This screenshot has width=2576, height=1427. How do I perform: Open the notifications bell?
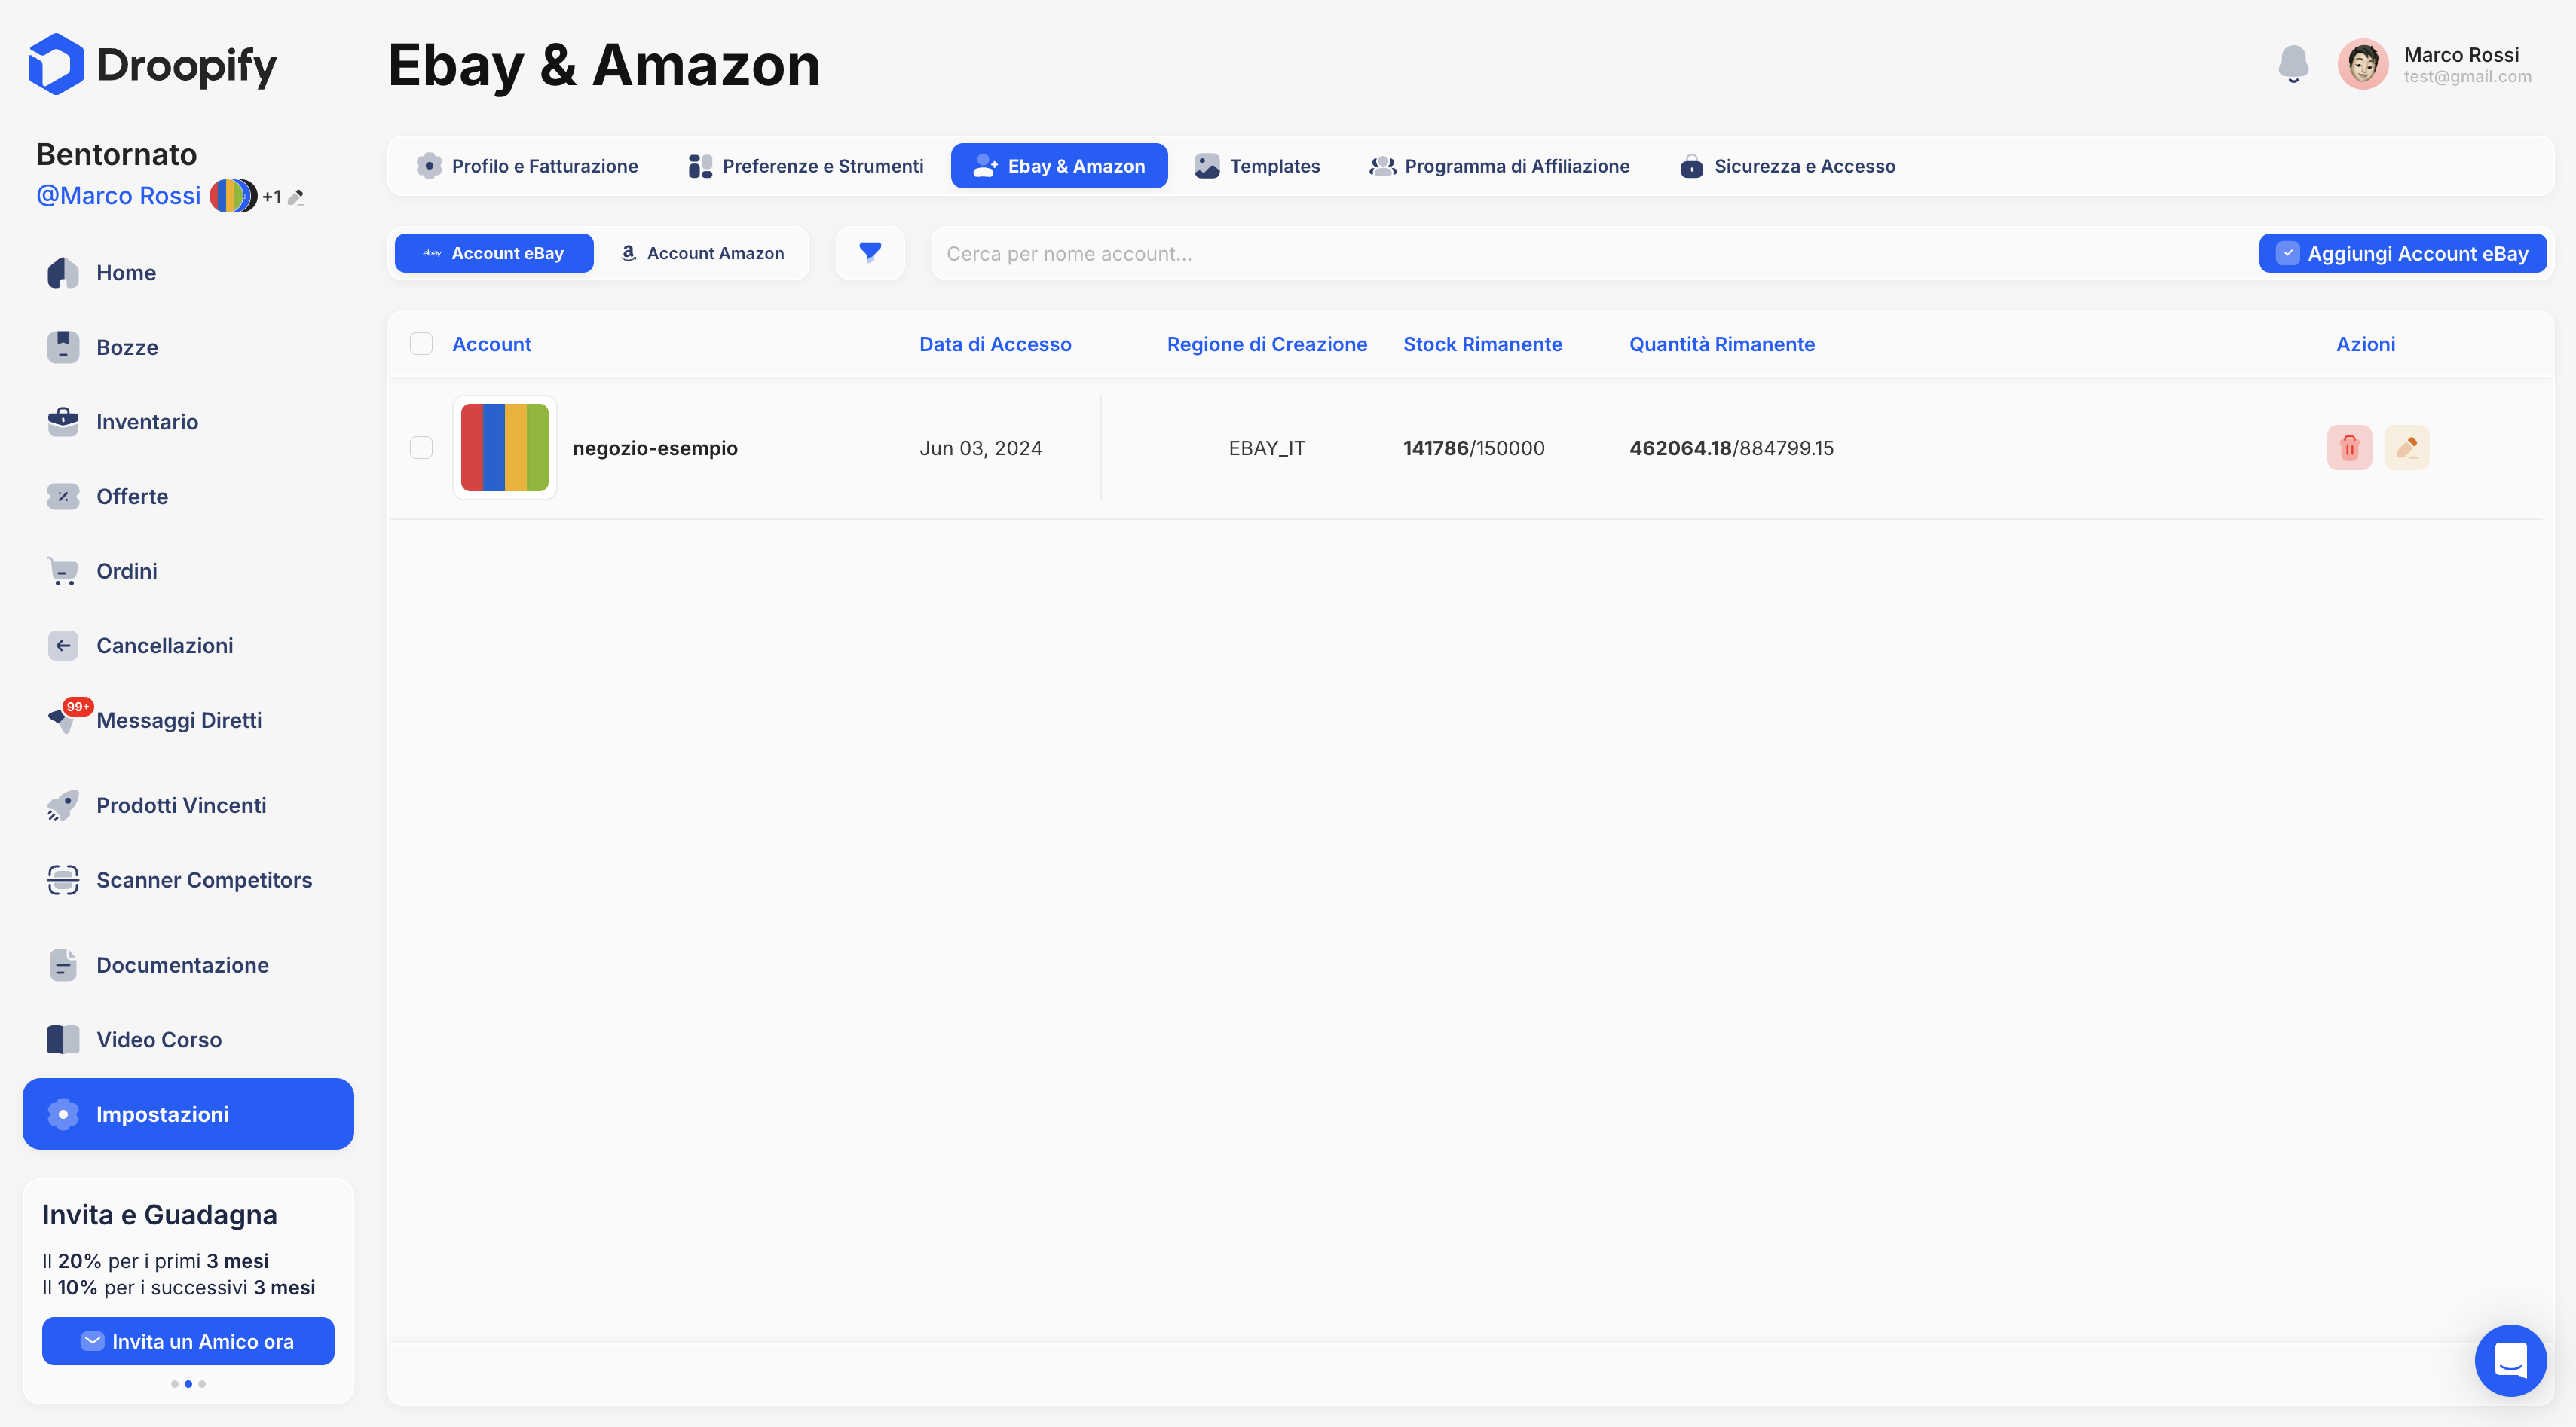click(2293, 64)
